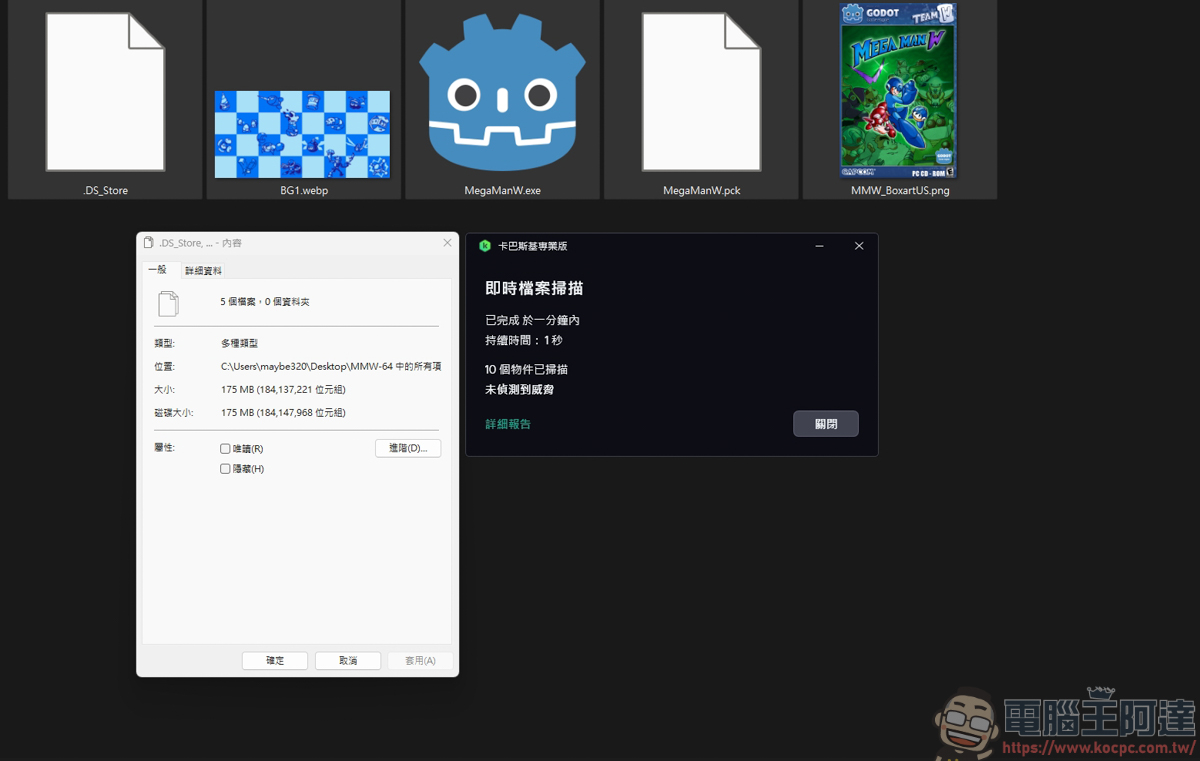This screenshot has width=1200, height=761.
Task: Open the 詳細報告 detailed report link
Action: tap(508, 424)
